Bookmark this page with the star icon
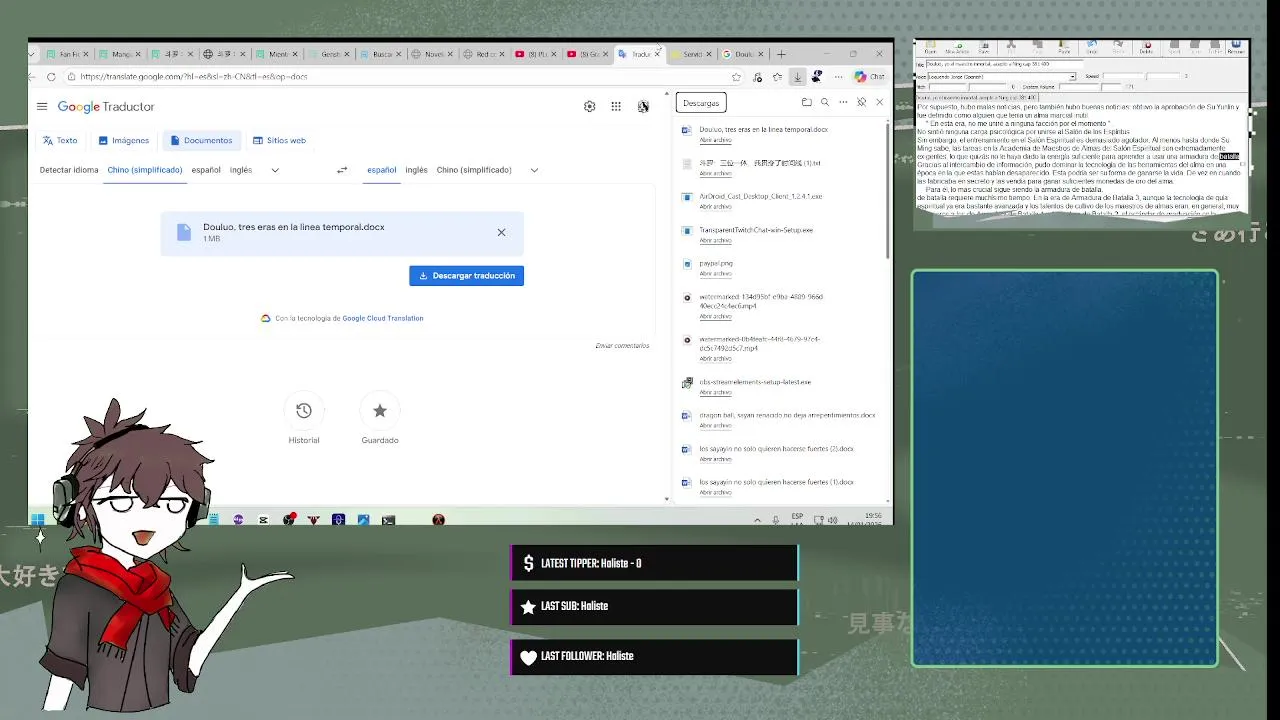Viewport: 1280px width, 720px height. pyautogui.click(x=737, y=76)
